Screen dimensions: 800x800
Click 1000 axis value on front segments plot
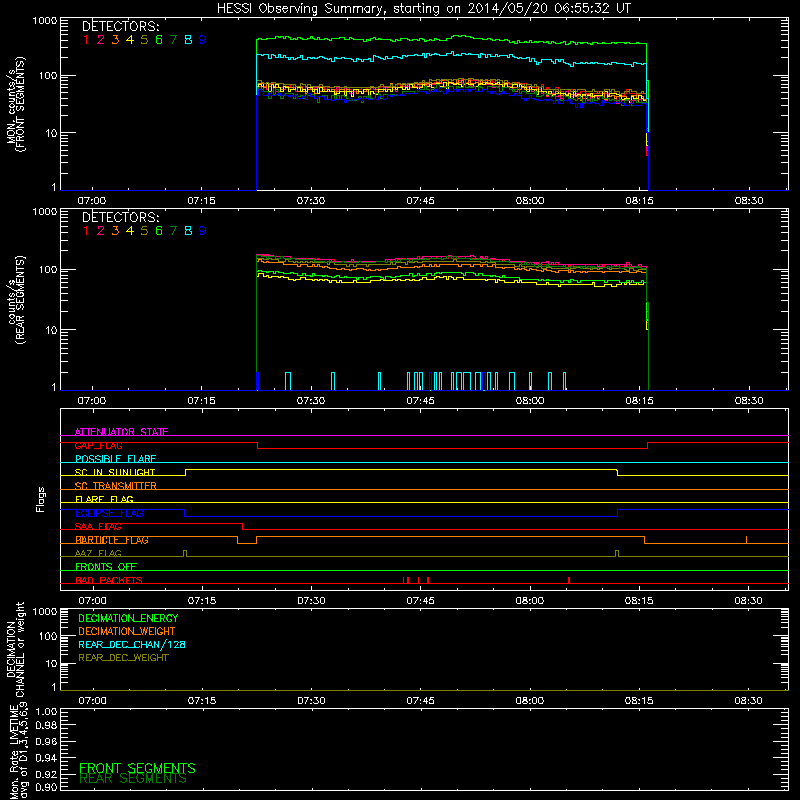44,21
